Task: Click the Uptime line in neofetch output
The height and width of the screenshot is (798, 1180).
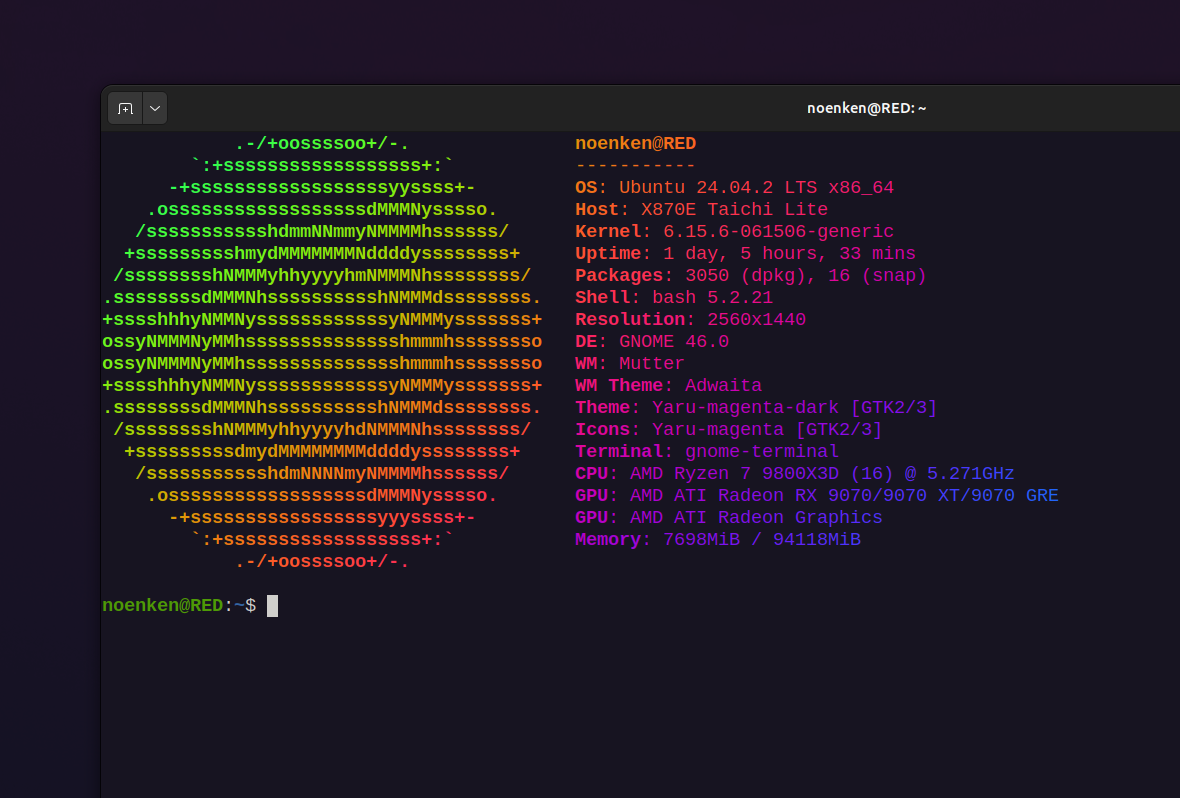Action: 745,254
